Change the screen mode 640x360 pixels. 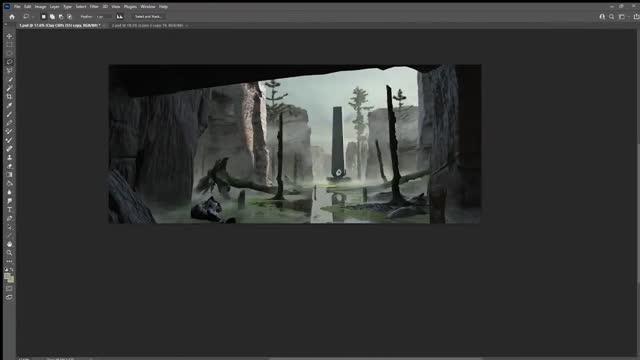click(x=9, y=298)
